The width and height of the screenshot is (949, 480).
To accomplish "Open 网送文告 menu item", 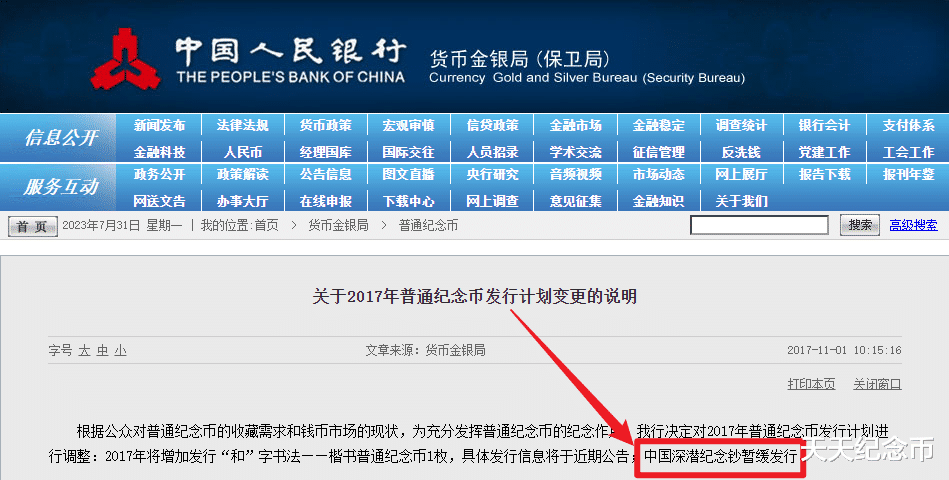I will [159, 201].
